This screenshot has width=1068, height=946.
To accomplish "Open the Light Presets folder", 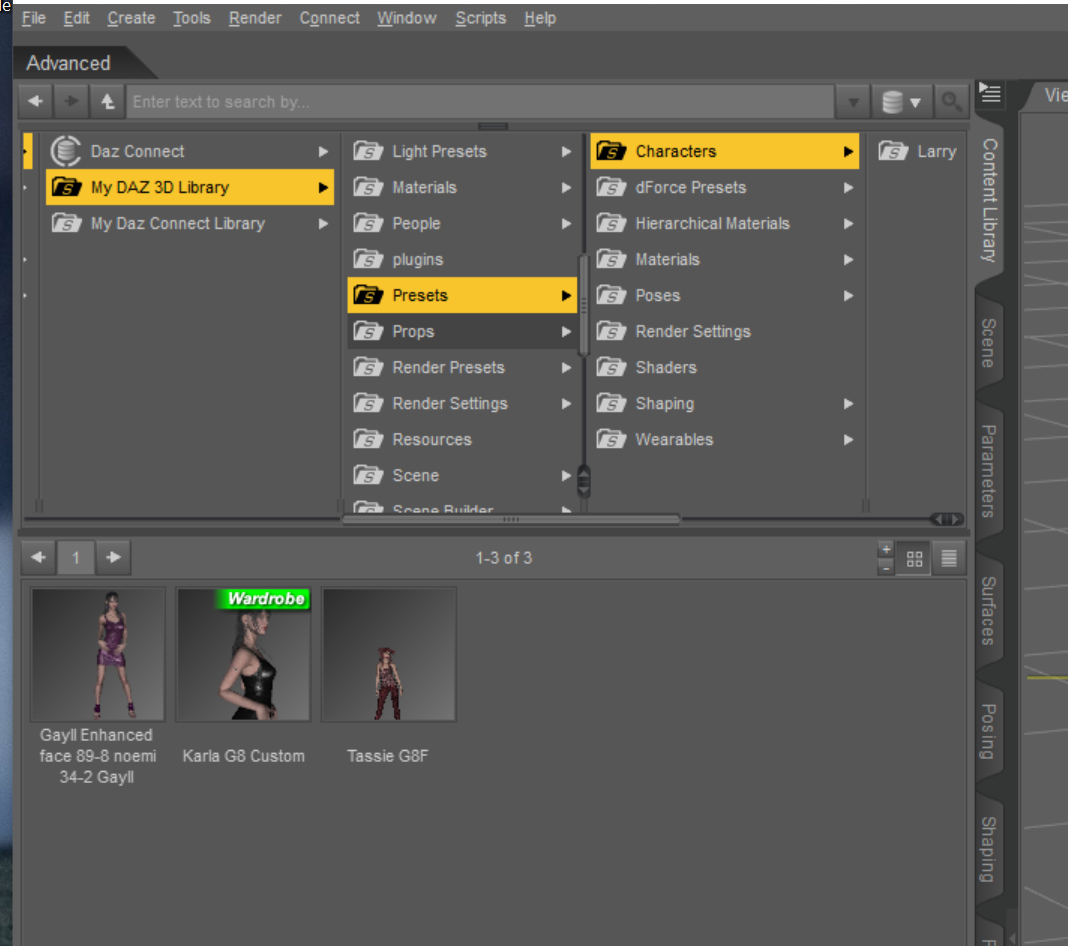I will (462, 151).
